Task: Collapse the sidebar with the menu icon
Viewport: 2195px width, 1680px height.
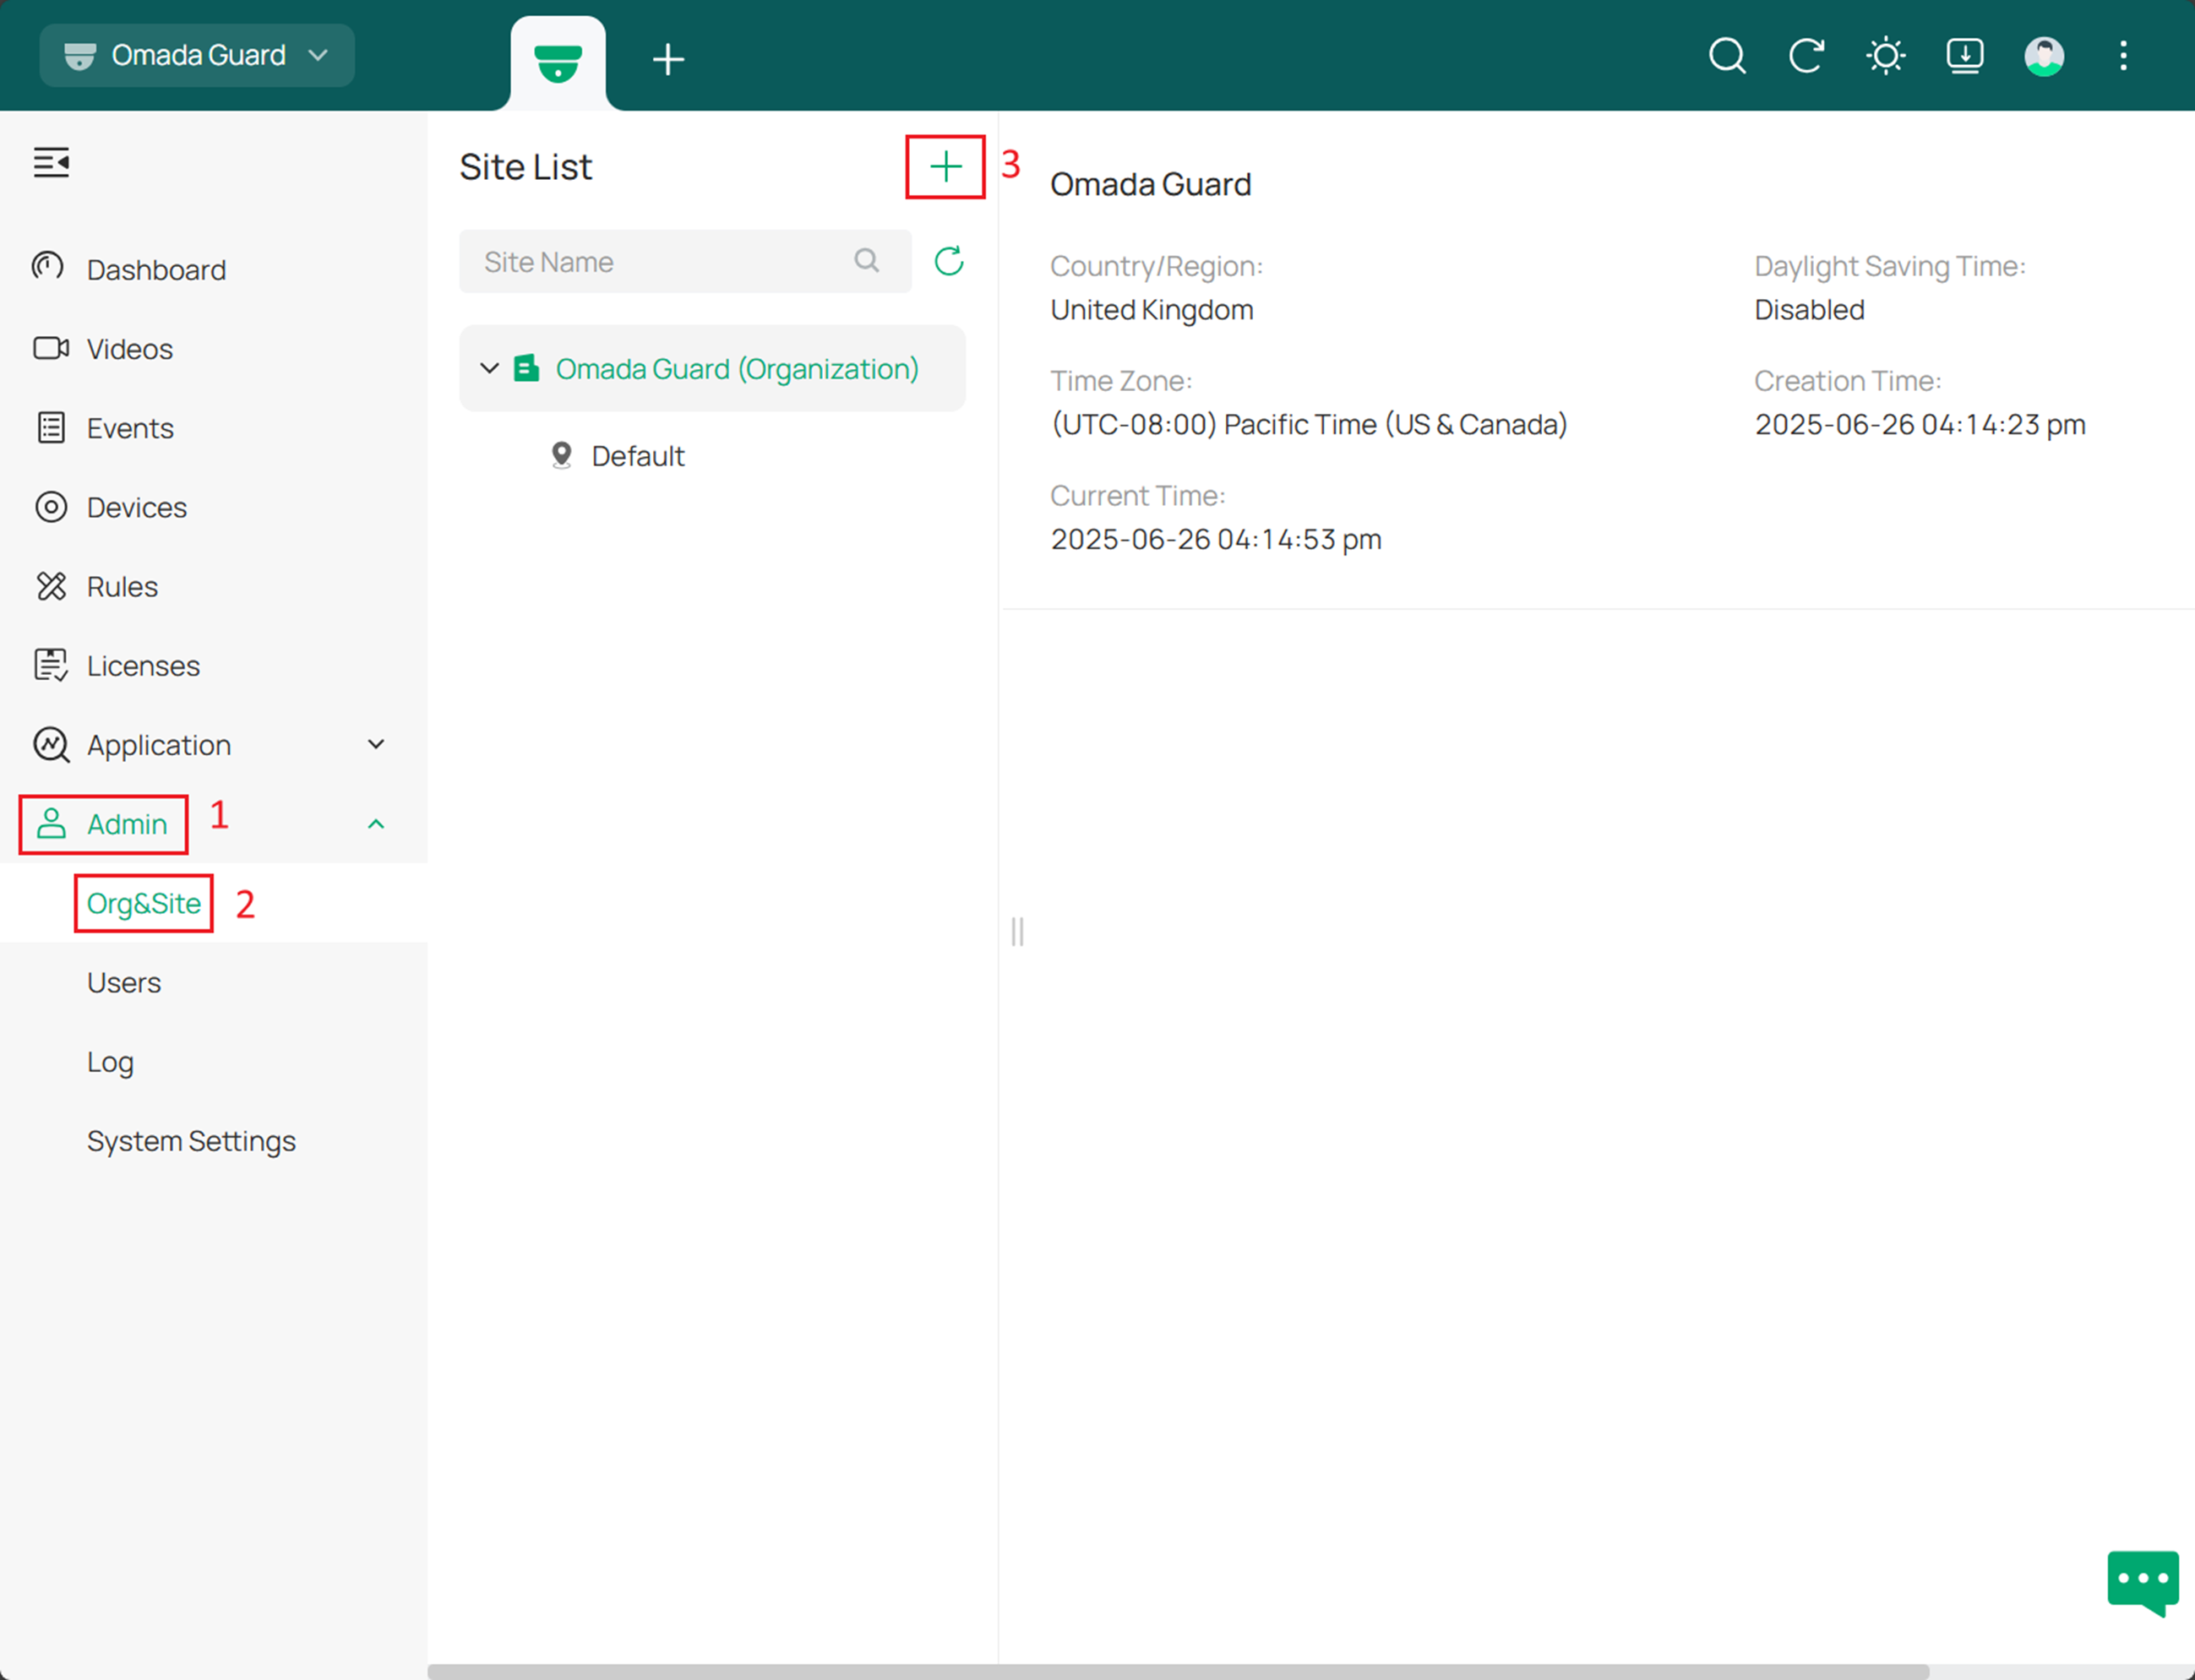Action: coord(51,162)
